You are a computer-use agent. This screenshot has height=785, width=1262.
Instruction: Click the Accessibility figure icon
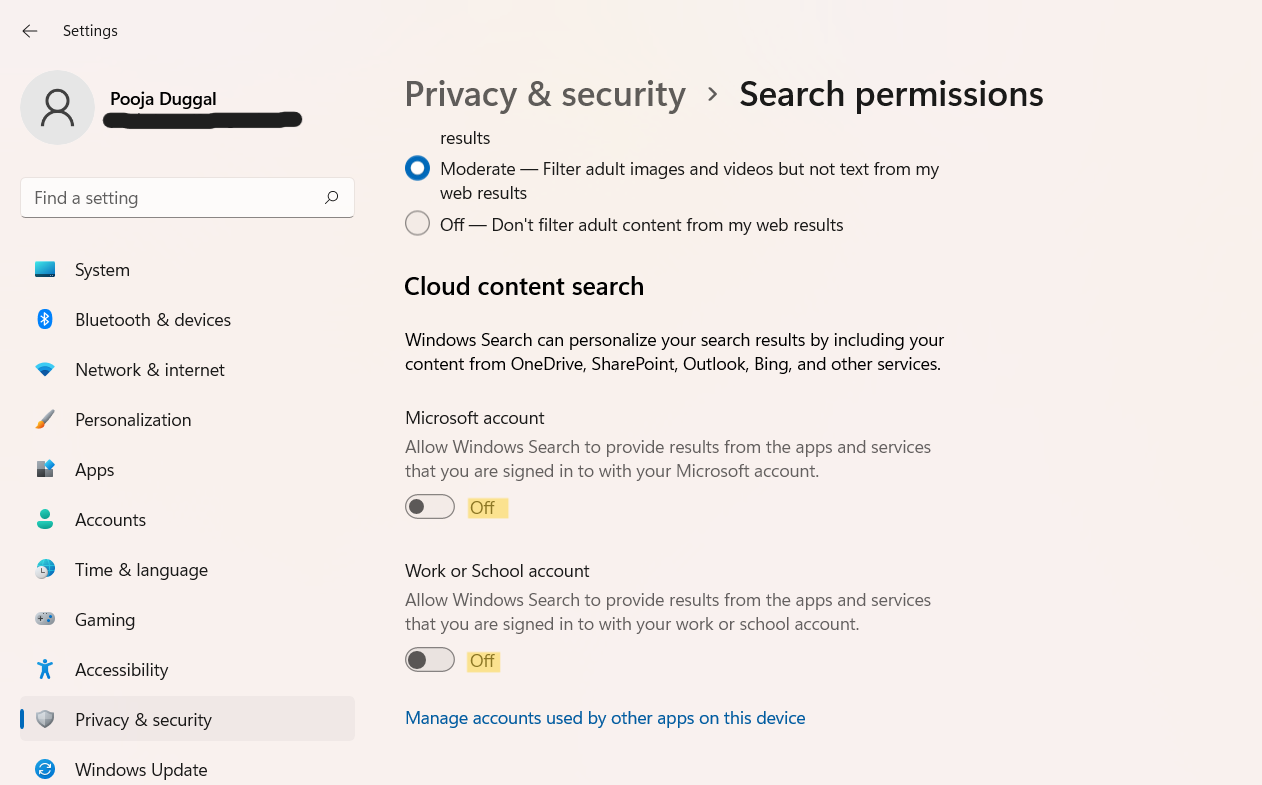(45, 670)
